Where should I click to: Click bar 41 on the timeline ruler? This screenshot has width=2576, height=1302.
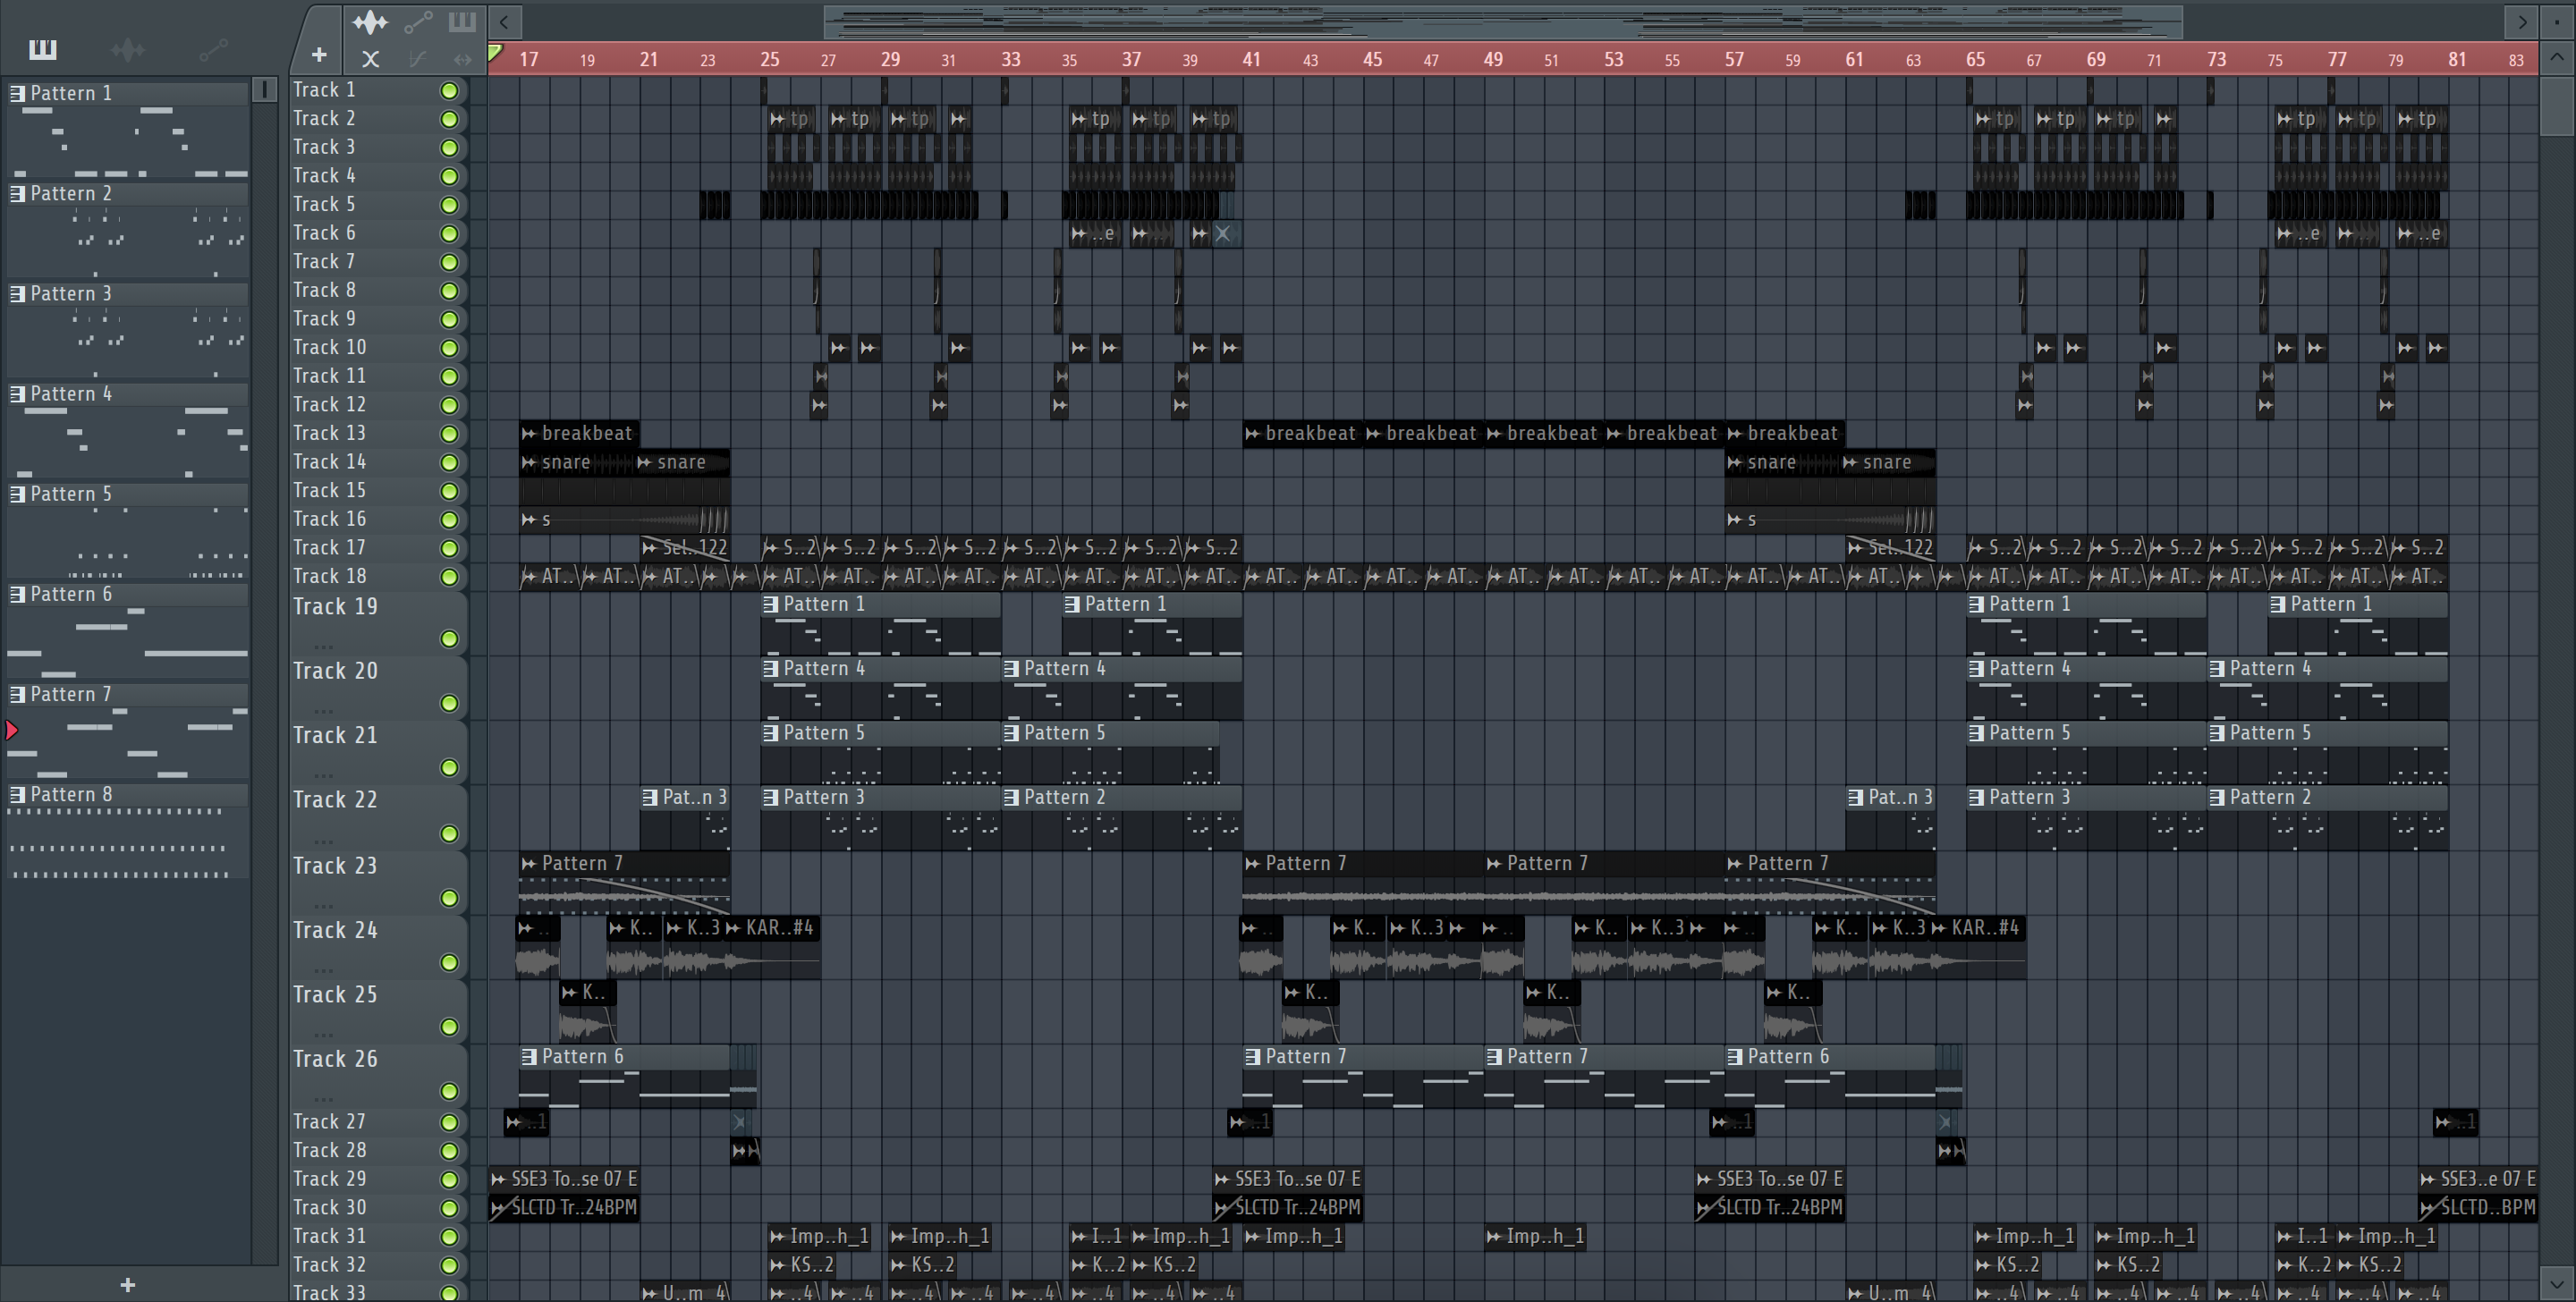tap(1251, 59)
